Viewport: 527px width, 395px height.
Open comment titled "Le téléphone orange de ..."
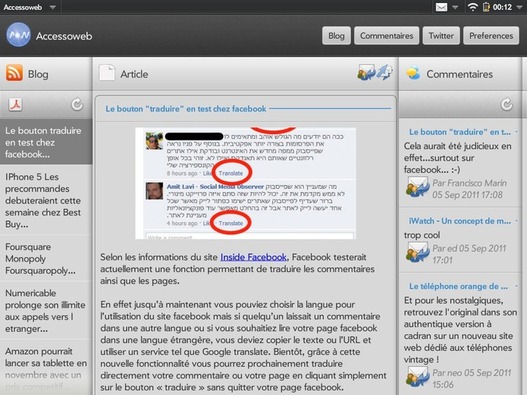458,286
